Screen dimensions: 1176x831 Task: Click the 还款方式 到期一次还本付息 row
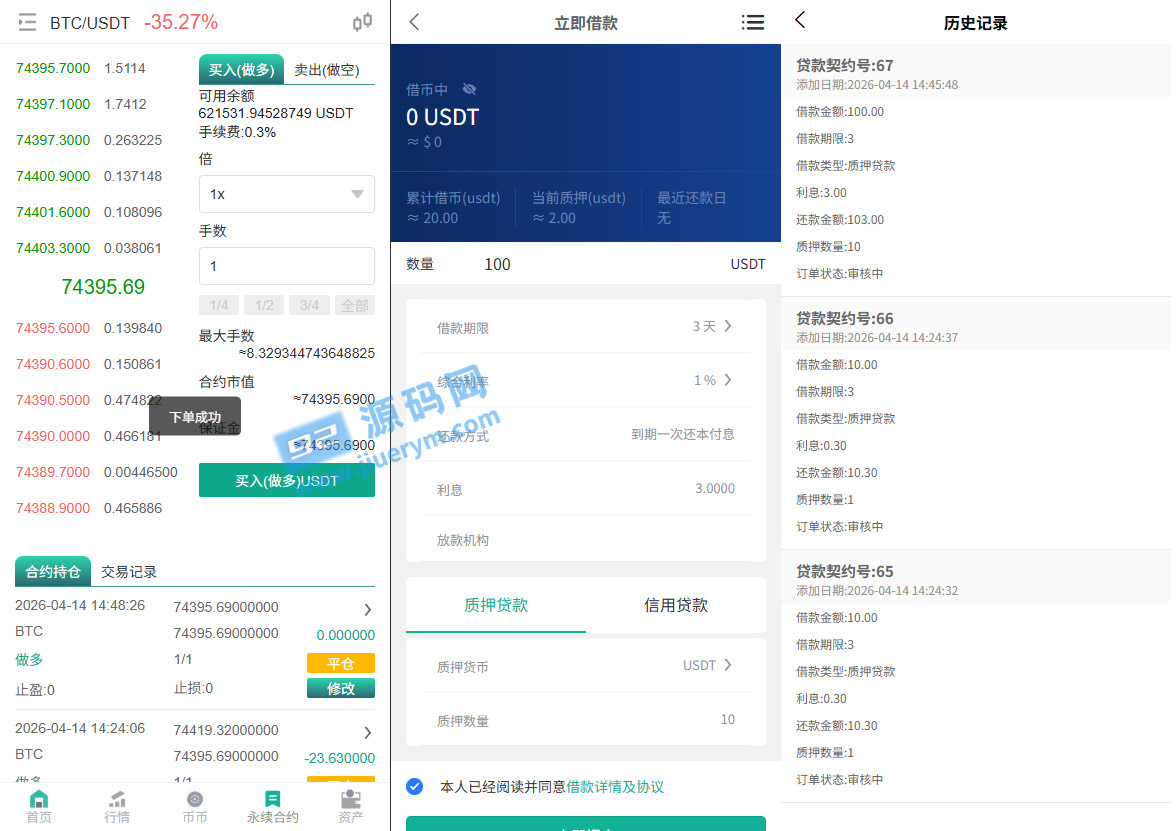586,435
